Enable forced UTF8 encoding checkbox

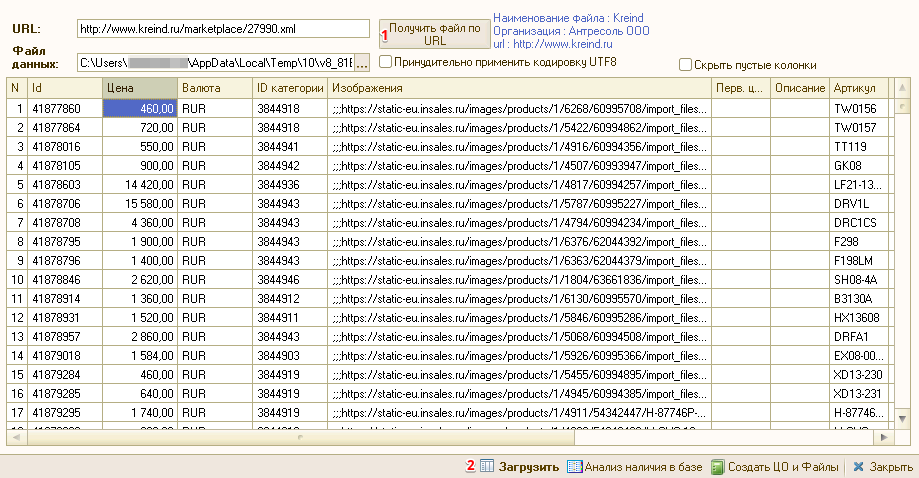385,62
